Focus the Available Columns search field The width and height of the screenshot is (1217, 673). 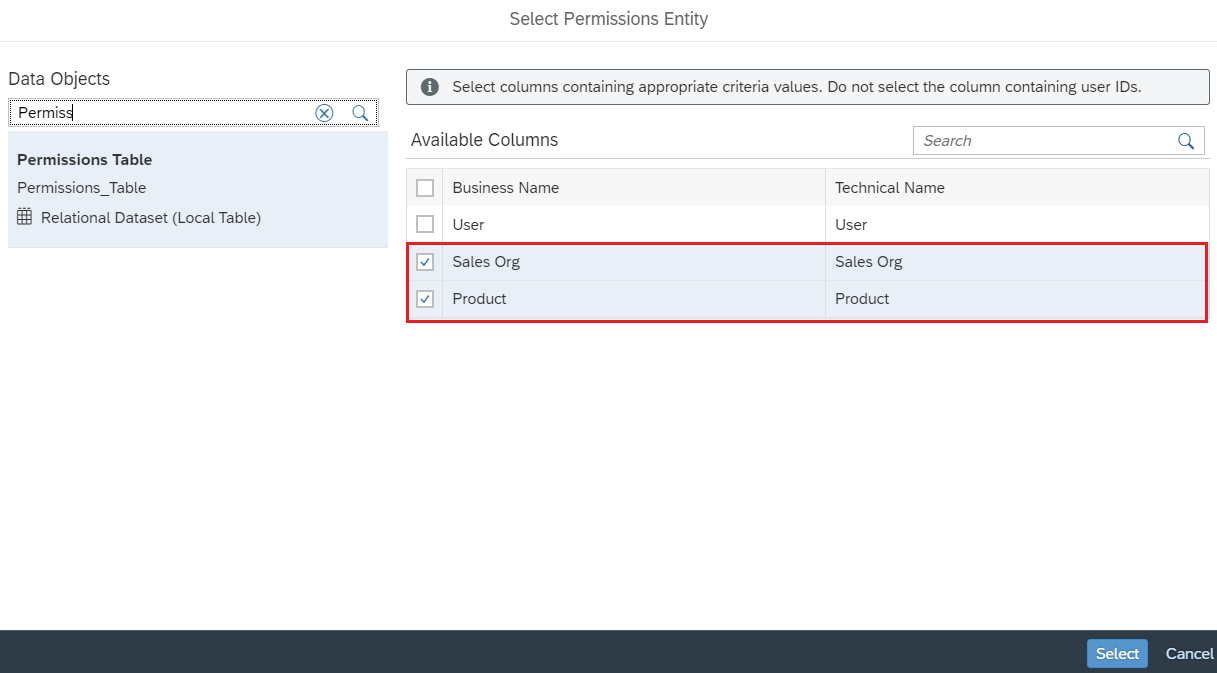pos(1044,141)
